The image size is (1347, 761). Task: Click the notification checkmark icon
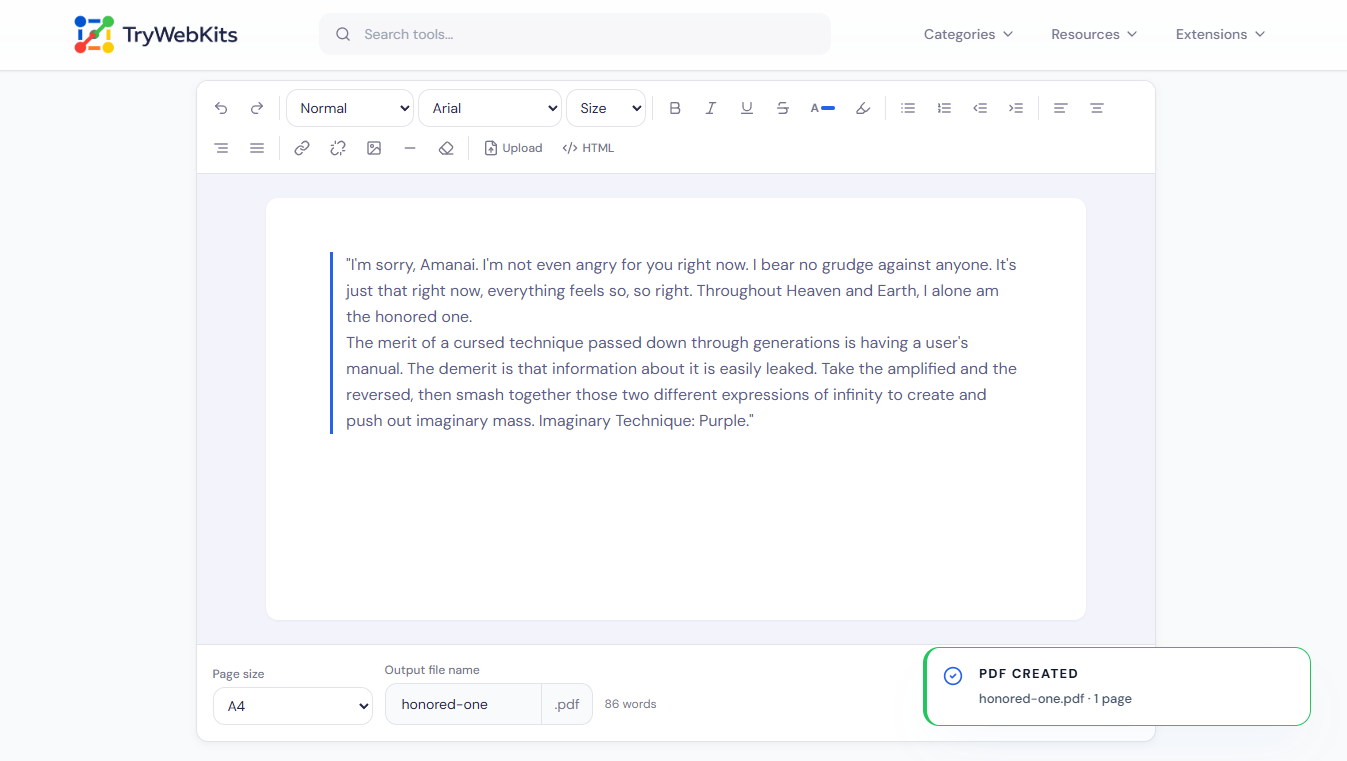click(x=953, y=676)
